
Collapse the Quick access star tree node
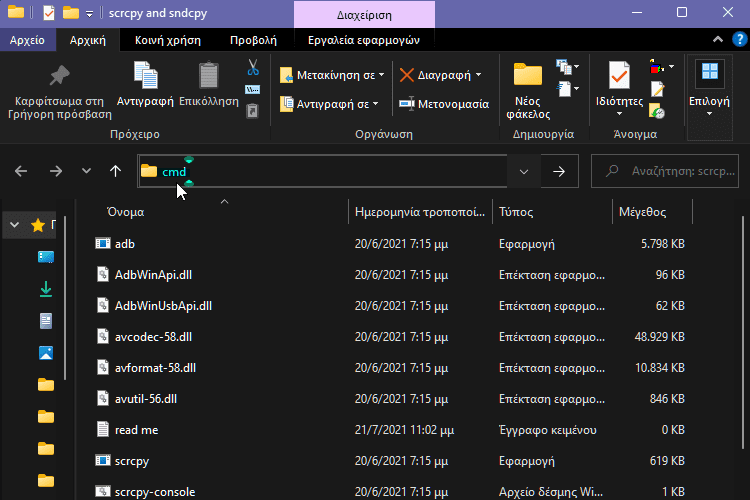14,225
